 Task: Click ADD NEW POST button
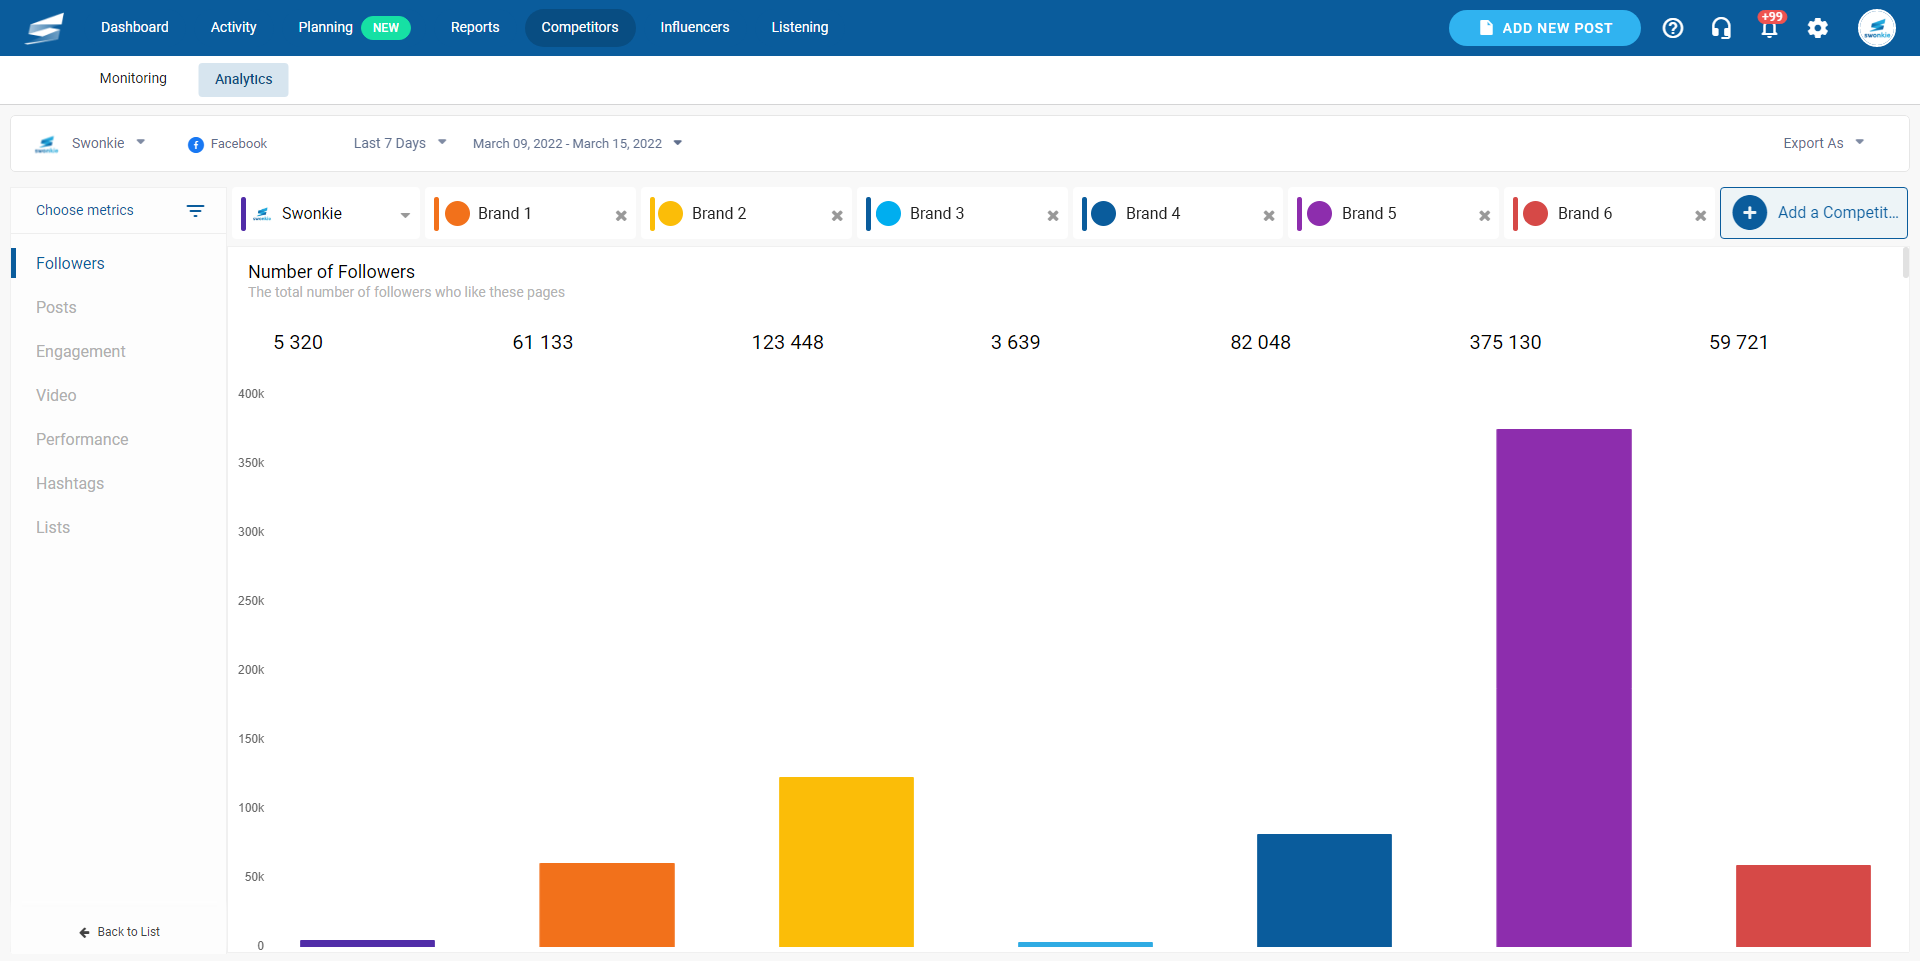(x=1545, y=28)
